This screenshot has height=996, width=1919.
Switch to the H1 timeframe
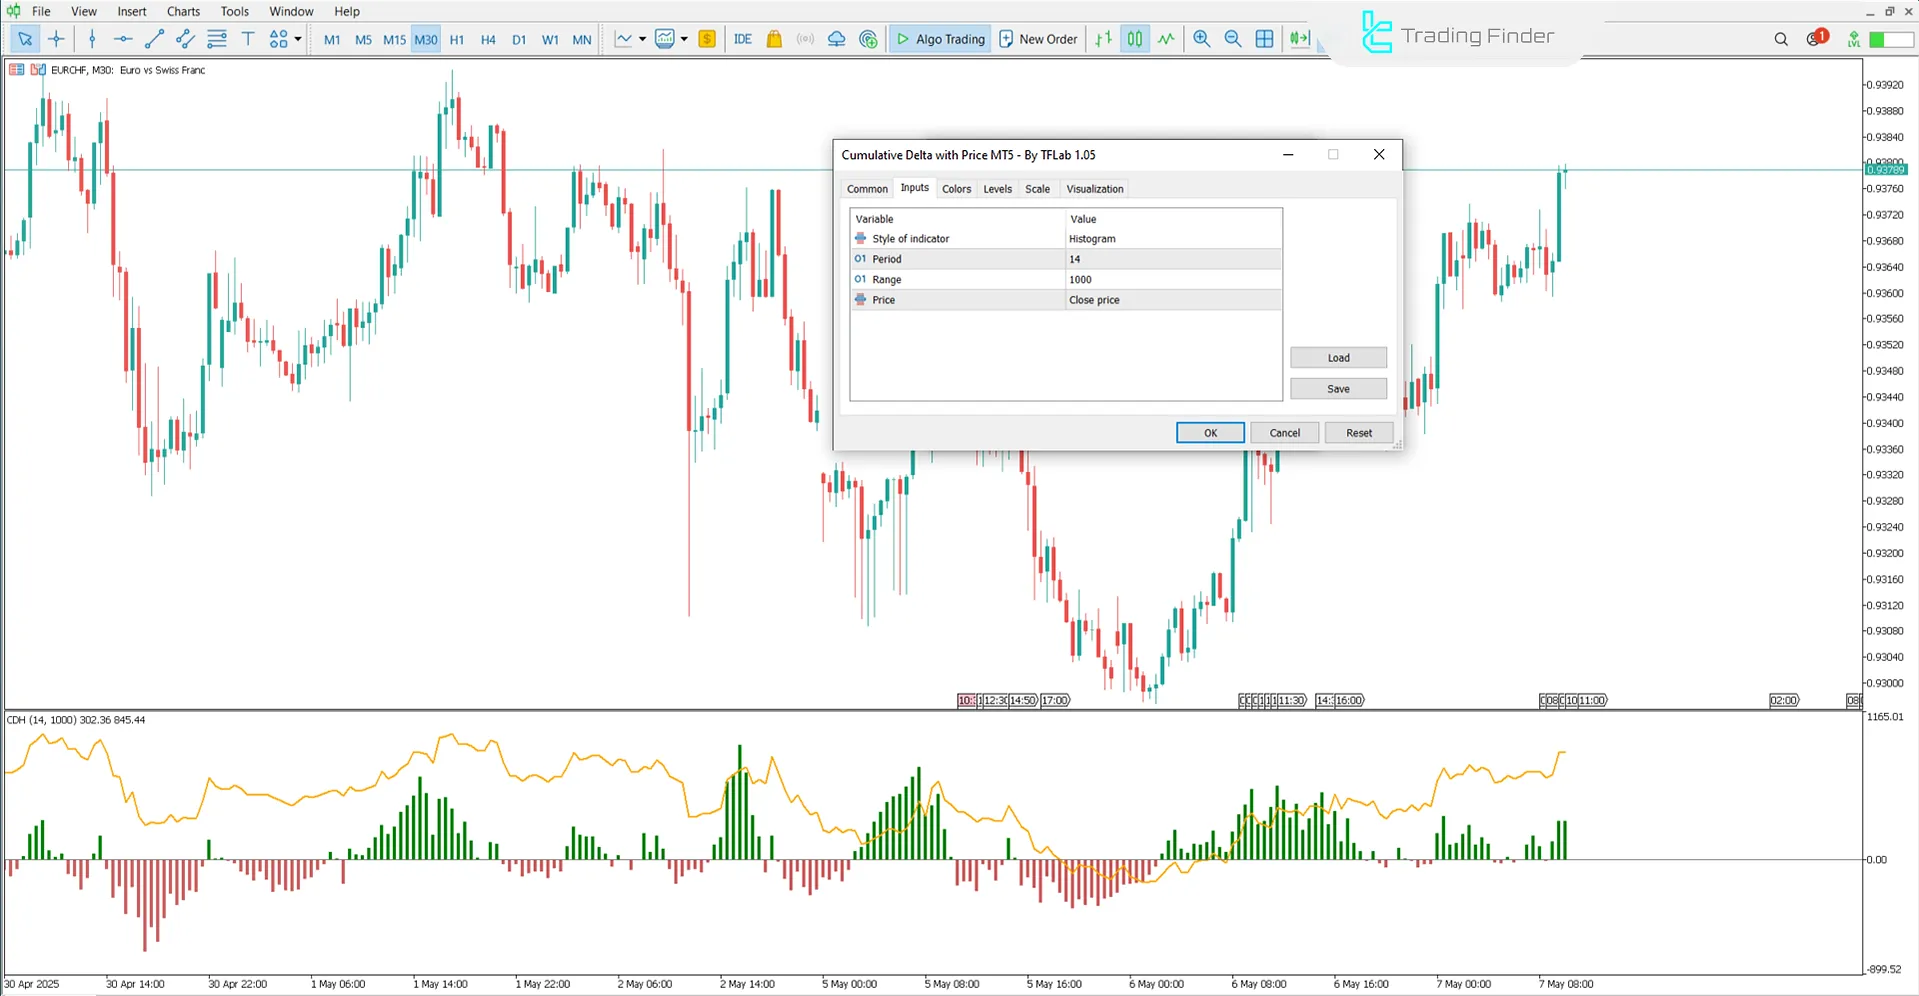[x=457, y=39]
